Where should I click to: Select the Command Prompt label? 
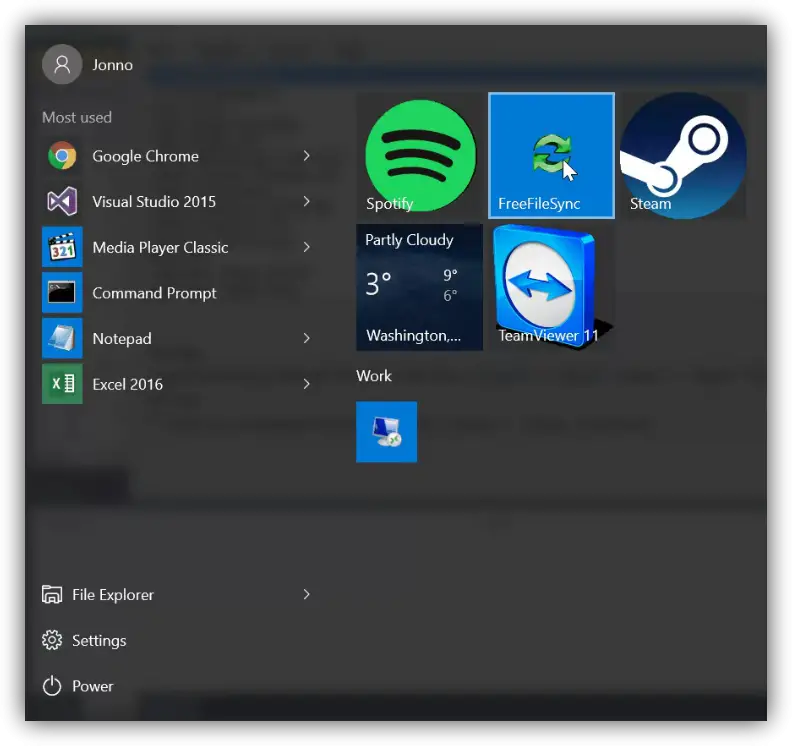tap(154, 293)
